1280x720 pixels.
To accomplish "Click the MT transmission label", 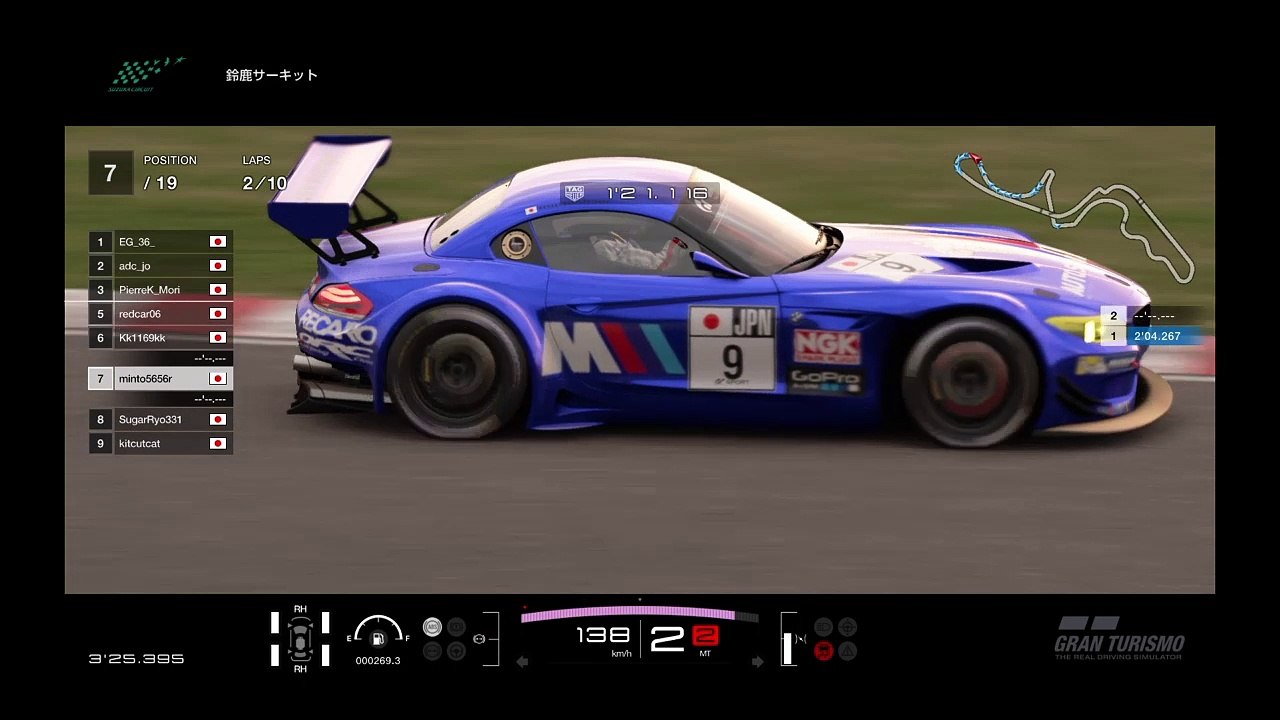I will coord(705,653).
